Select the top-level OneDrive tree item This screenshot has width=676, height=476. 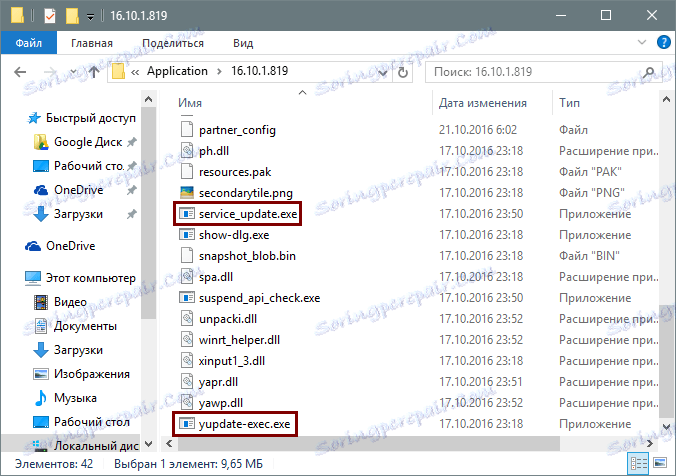(x=71, y=246)
